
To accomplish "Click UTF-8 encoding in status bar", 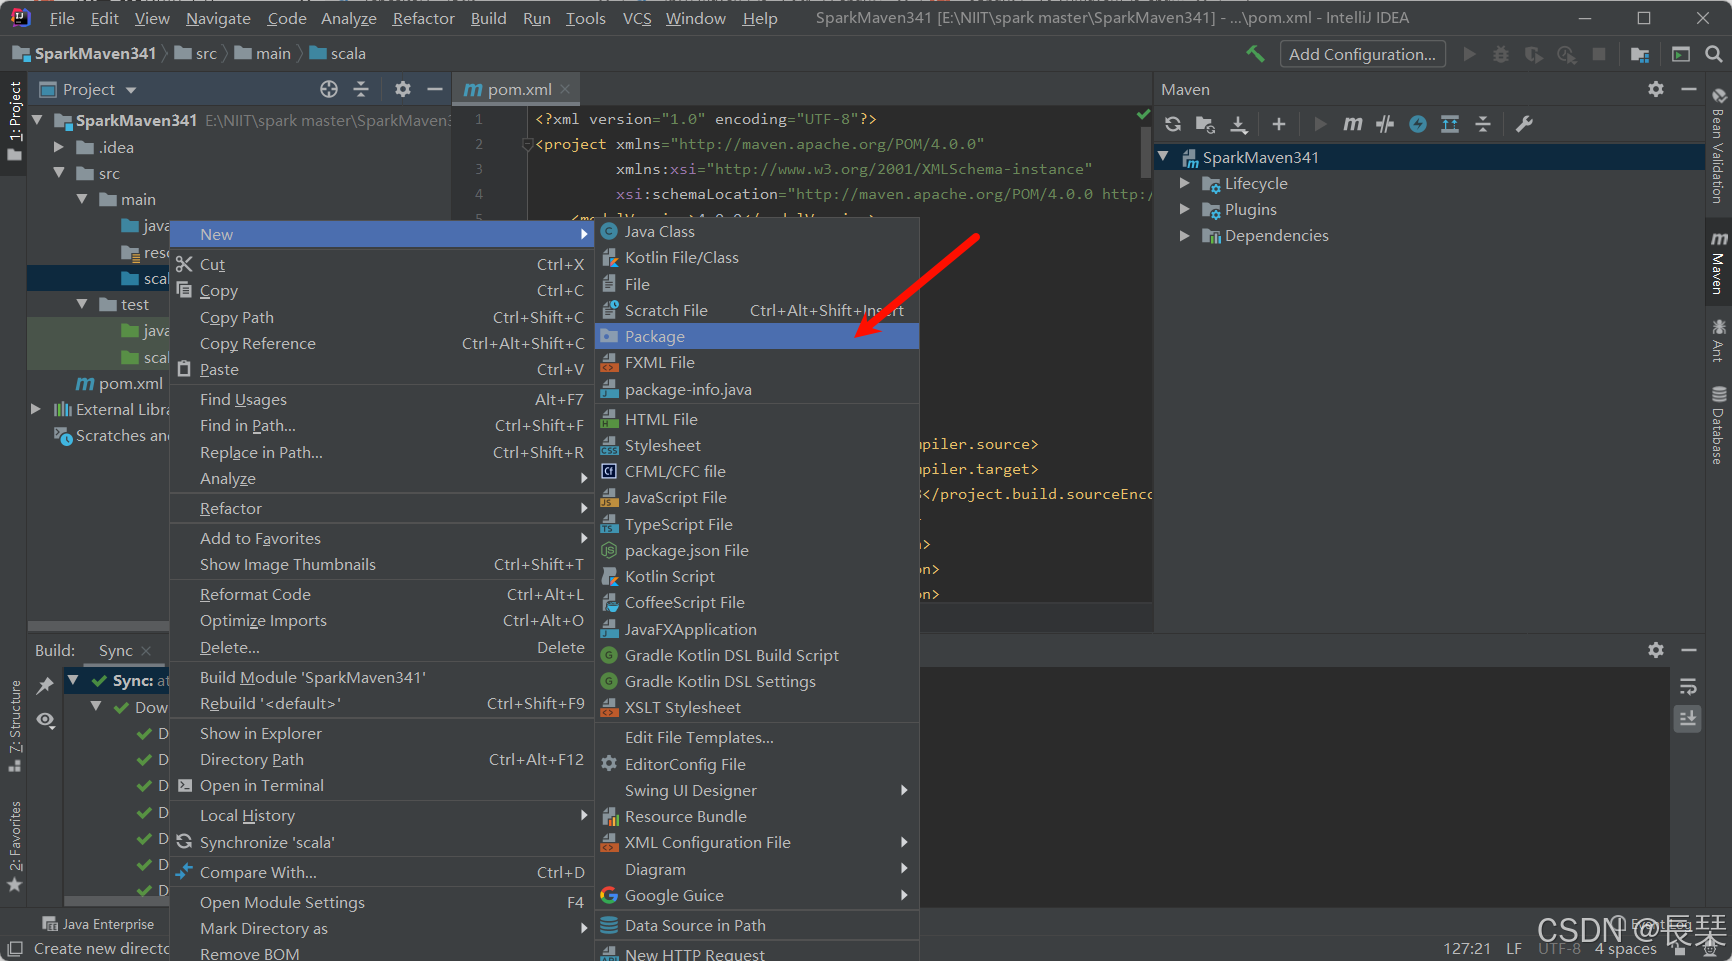I will [x=1558, y=948].
